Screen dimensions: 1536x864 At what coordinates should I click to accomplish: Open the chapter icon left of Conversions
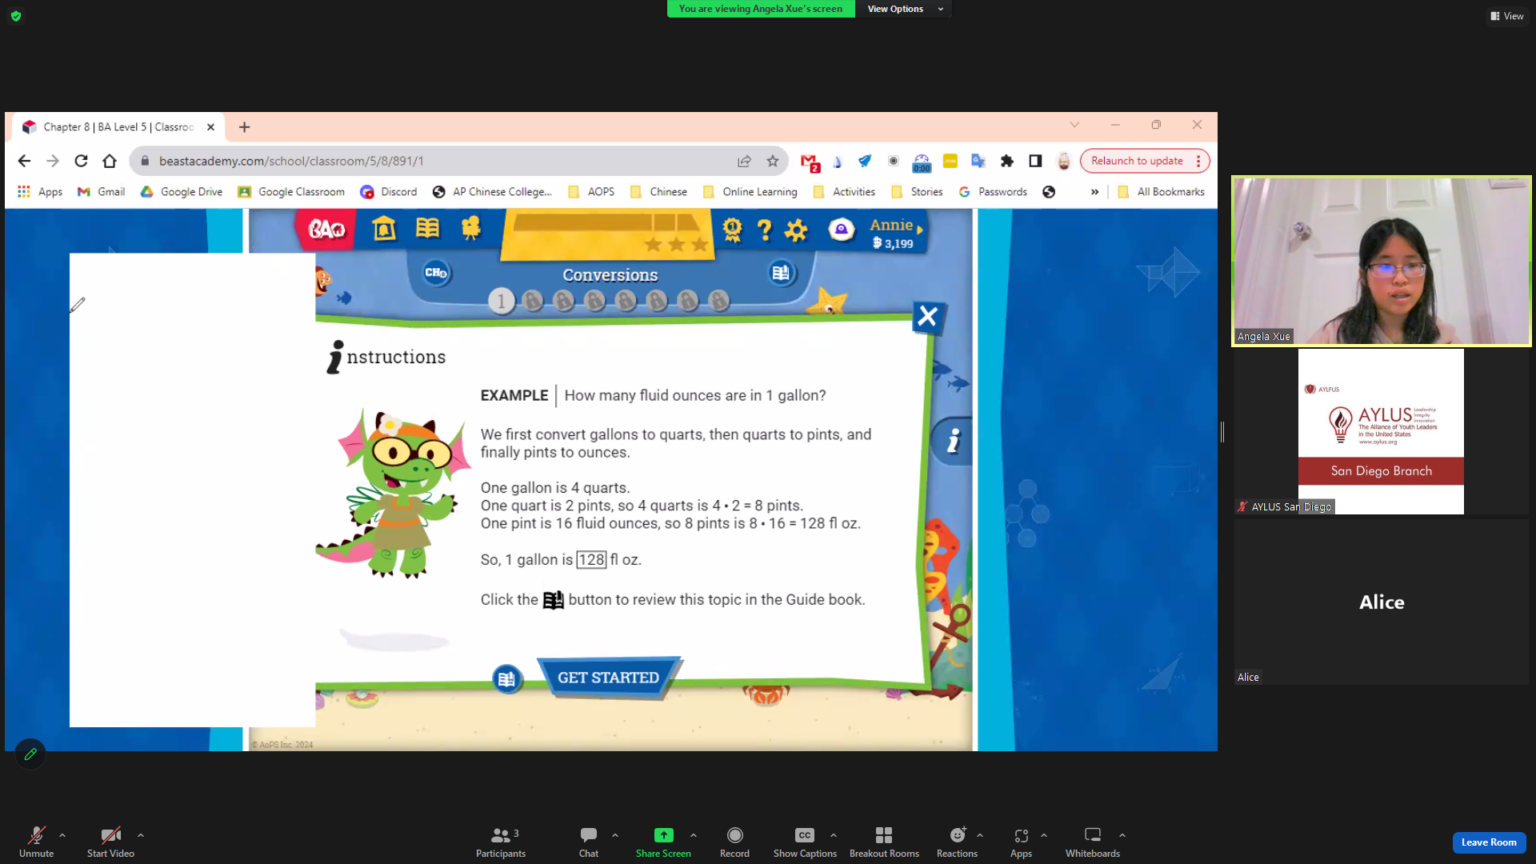pyautogui.click(x=436, y=273)
